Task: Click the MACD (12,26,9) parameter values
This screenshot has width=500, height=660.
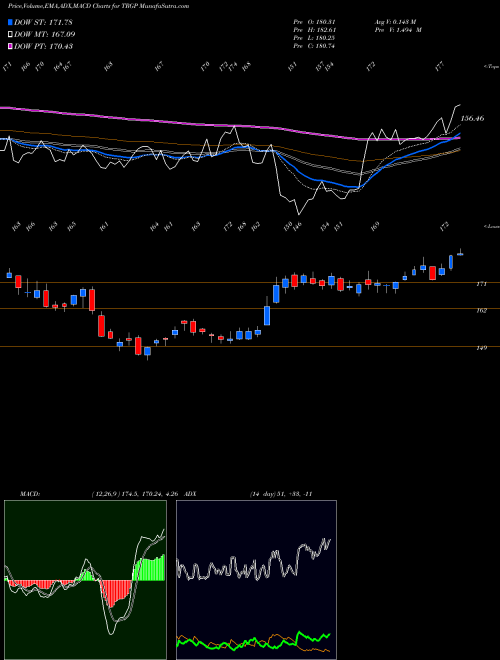Action: pos(136,494)
